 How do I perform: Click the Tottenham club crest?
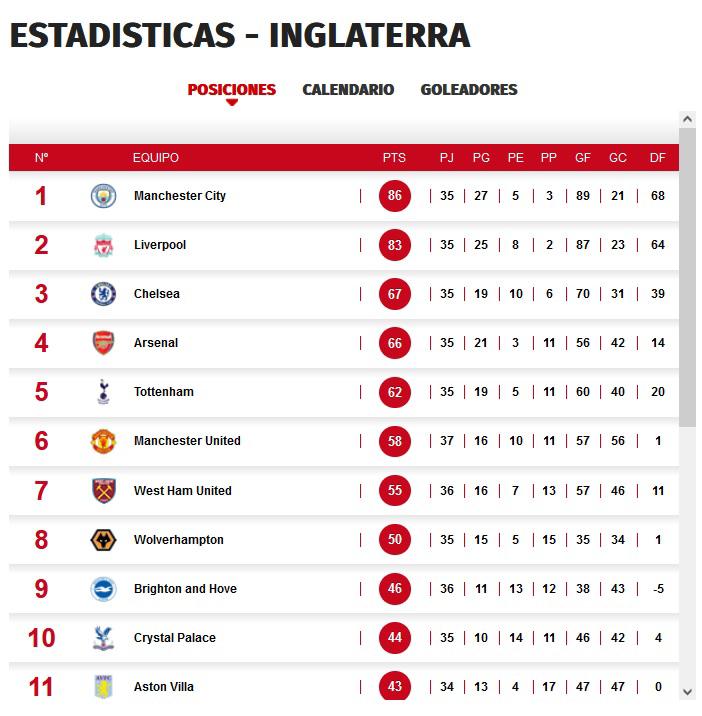(103, 392)
